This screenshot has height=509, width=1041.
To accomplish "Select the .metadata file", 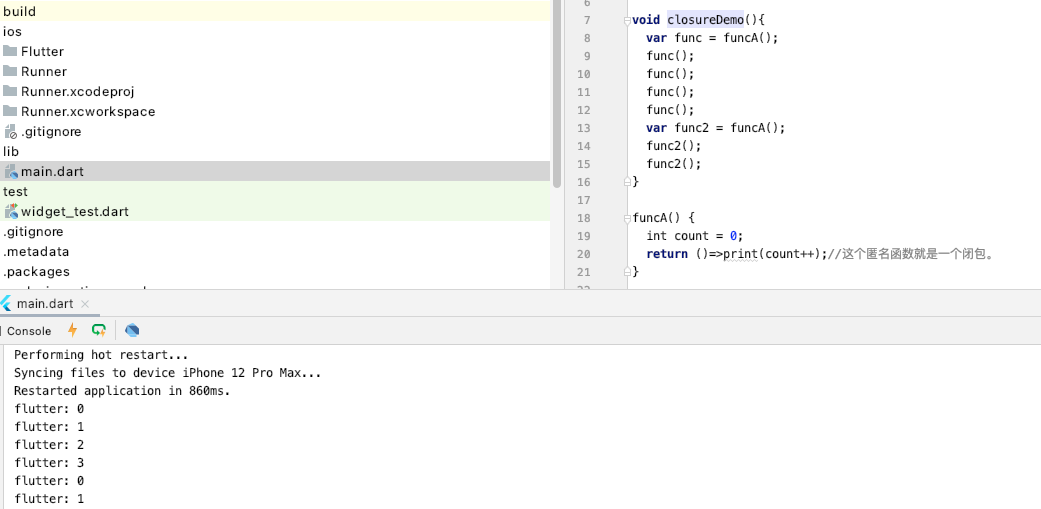I will click(275, 251).
